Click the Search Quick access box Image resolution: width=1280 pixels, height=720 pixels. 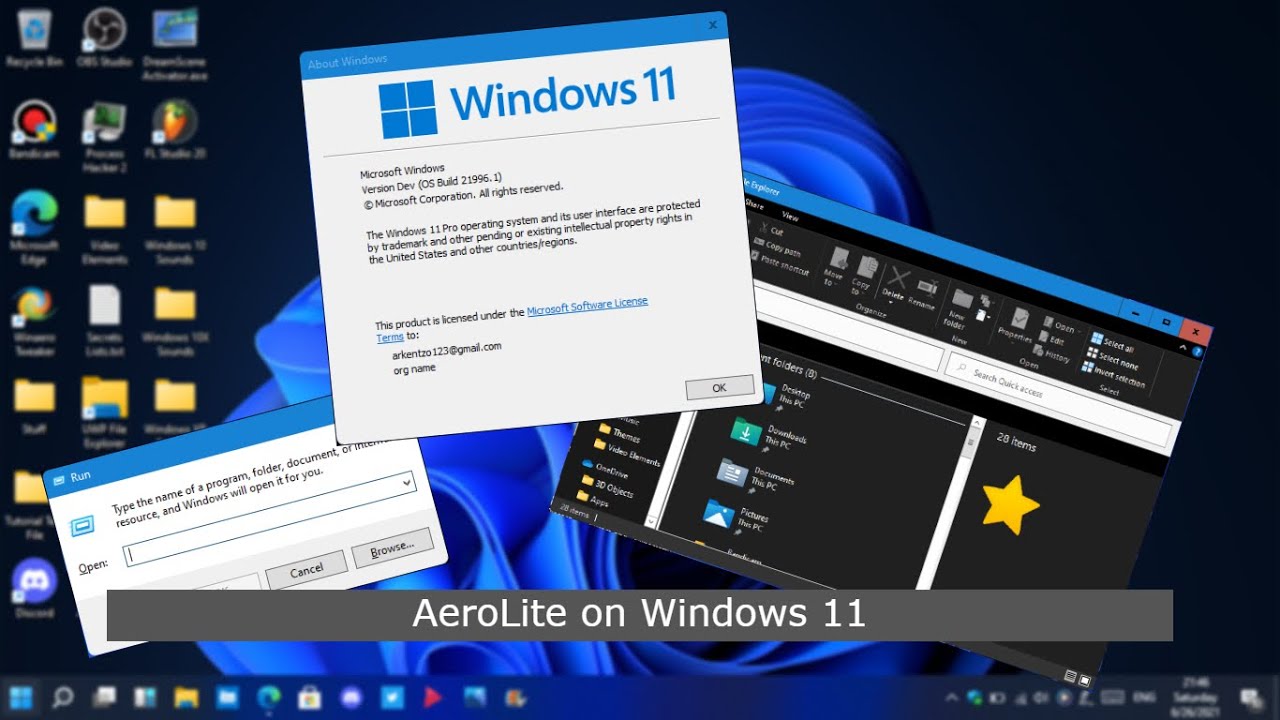pyautogui.click(x=1060, y=398)
